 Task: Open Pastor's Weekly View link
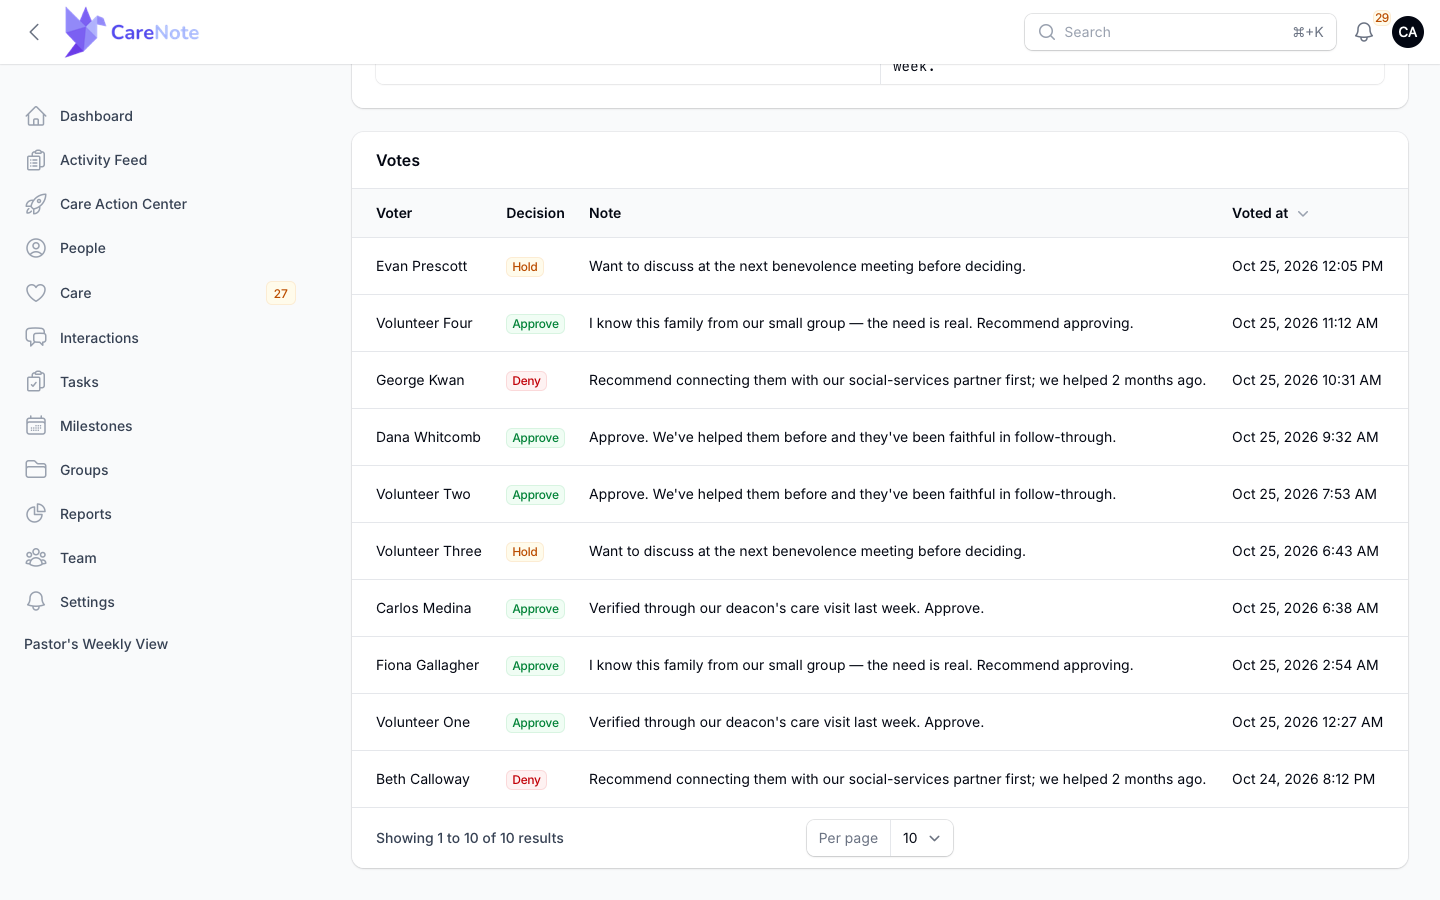pyautogui.click(x=96, y=644)
